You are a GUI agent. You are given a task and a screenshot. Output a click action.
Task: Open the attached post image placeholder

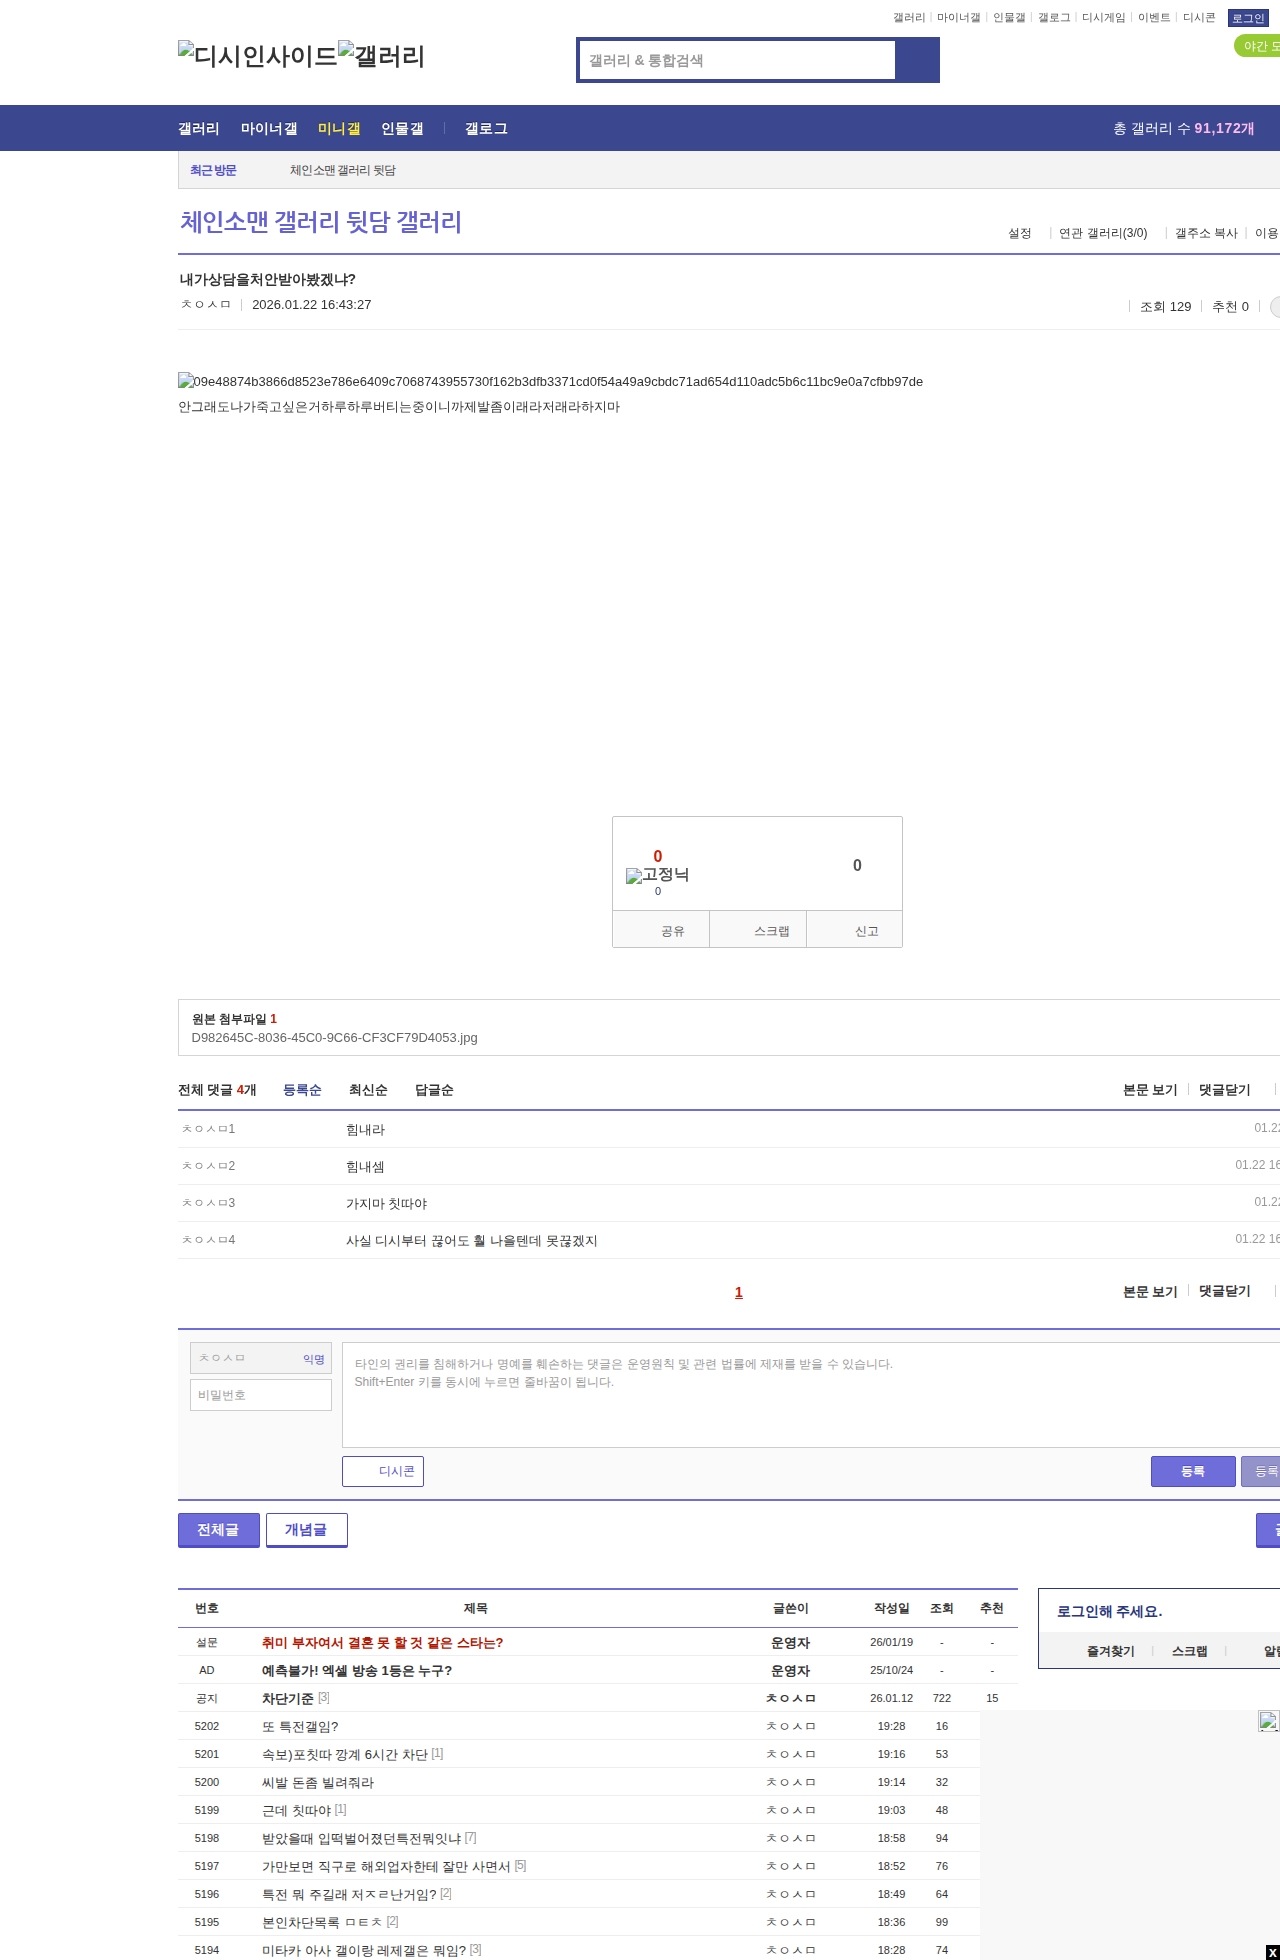click(x=550, y=381)
